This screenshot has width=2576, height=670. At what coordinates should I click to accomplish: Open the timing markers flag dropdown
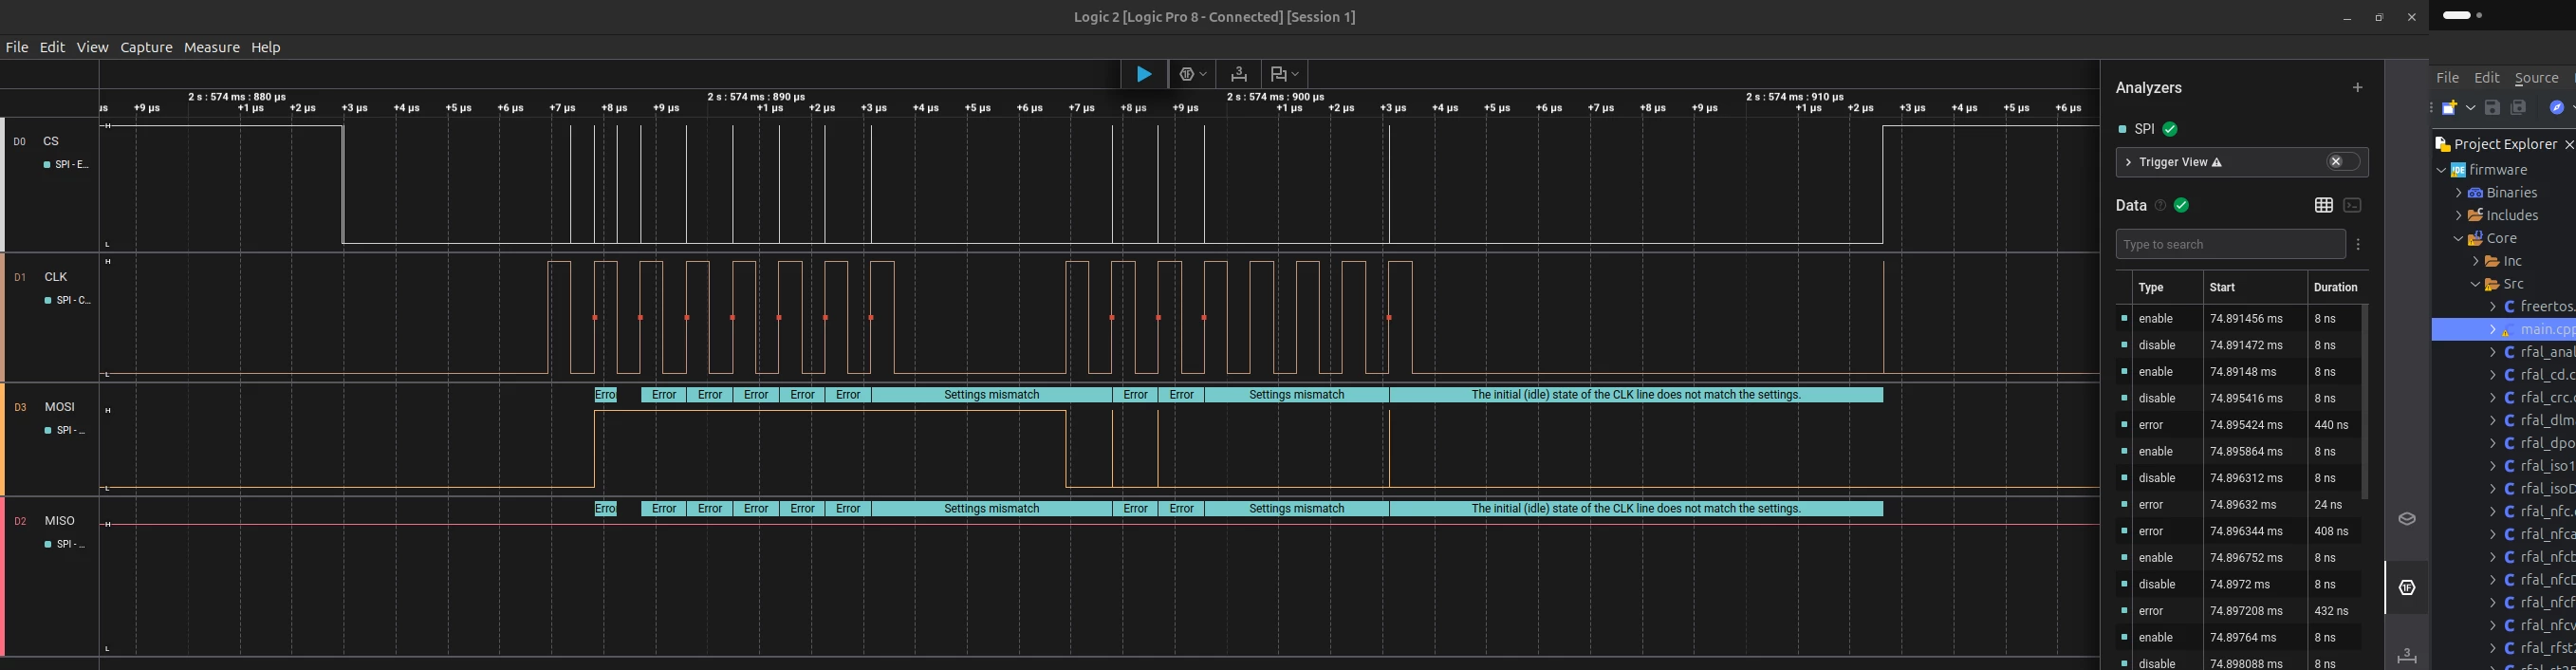1284,74
